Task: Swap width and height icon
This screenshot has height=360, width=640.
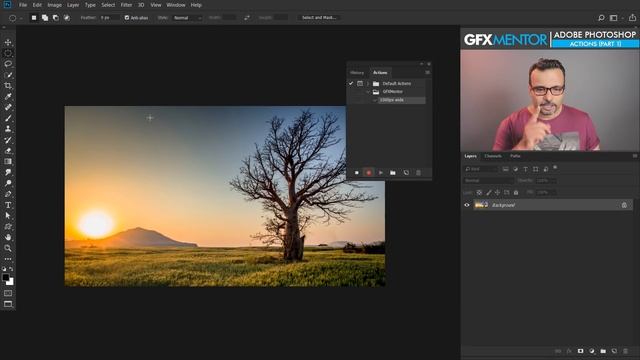Action: [x=247, y=18]
